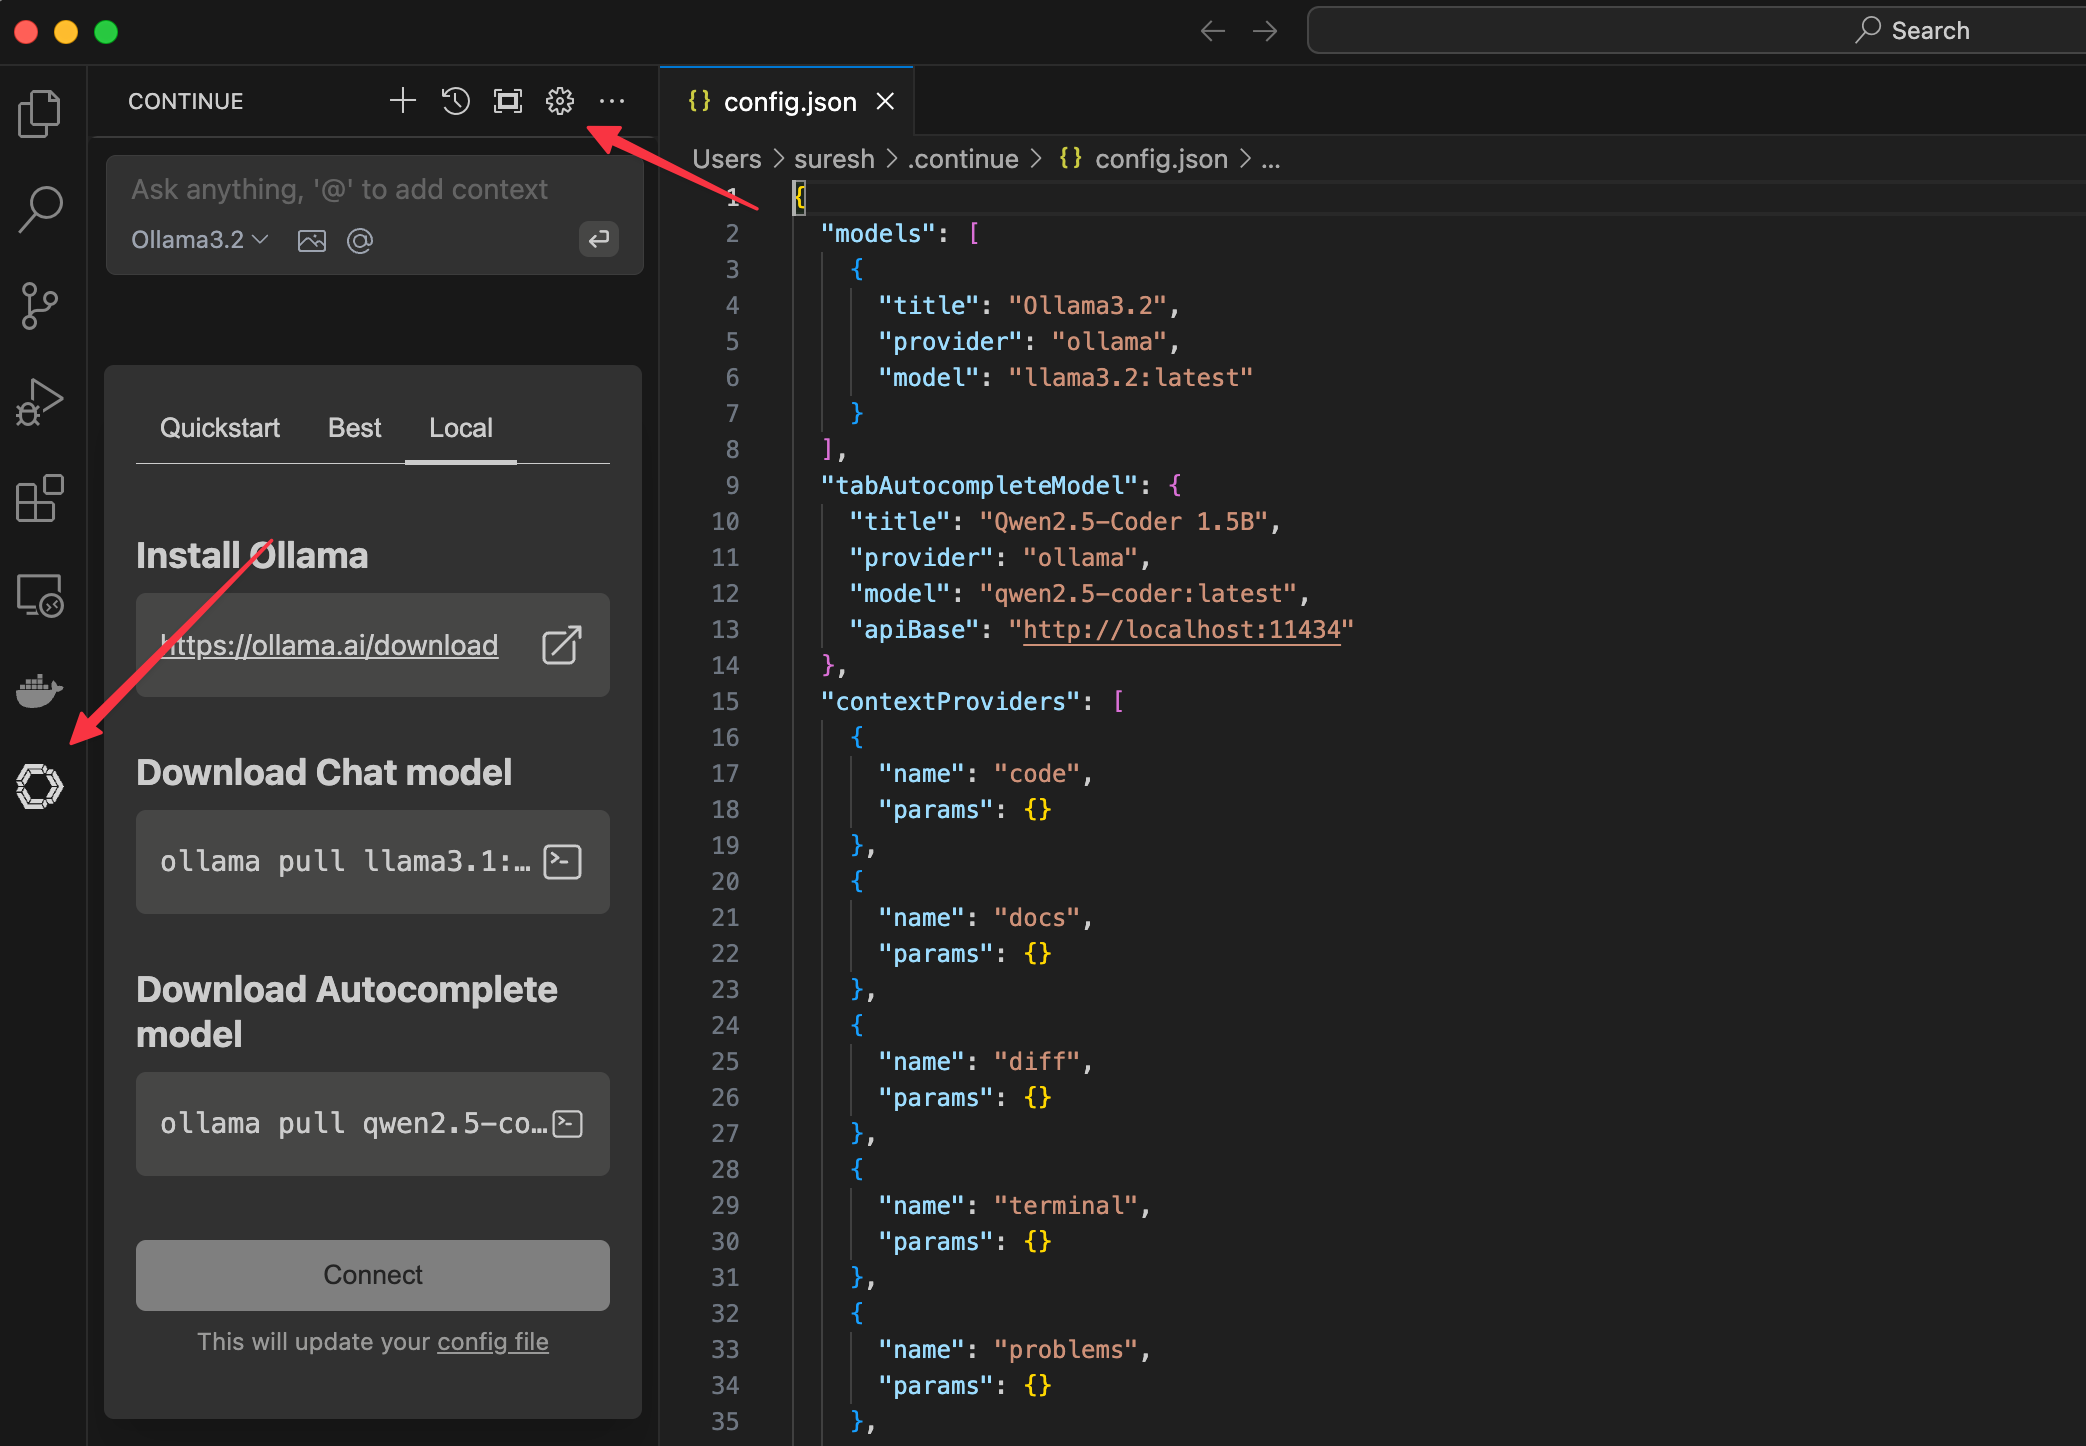Open more options with the ellipsis menu
Viewport: 2086px width, 1446px height.
click(x=612, y=100)
